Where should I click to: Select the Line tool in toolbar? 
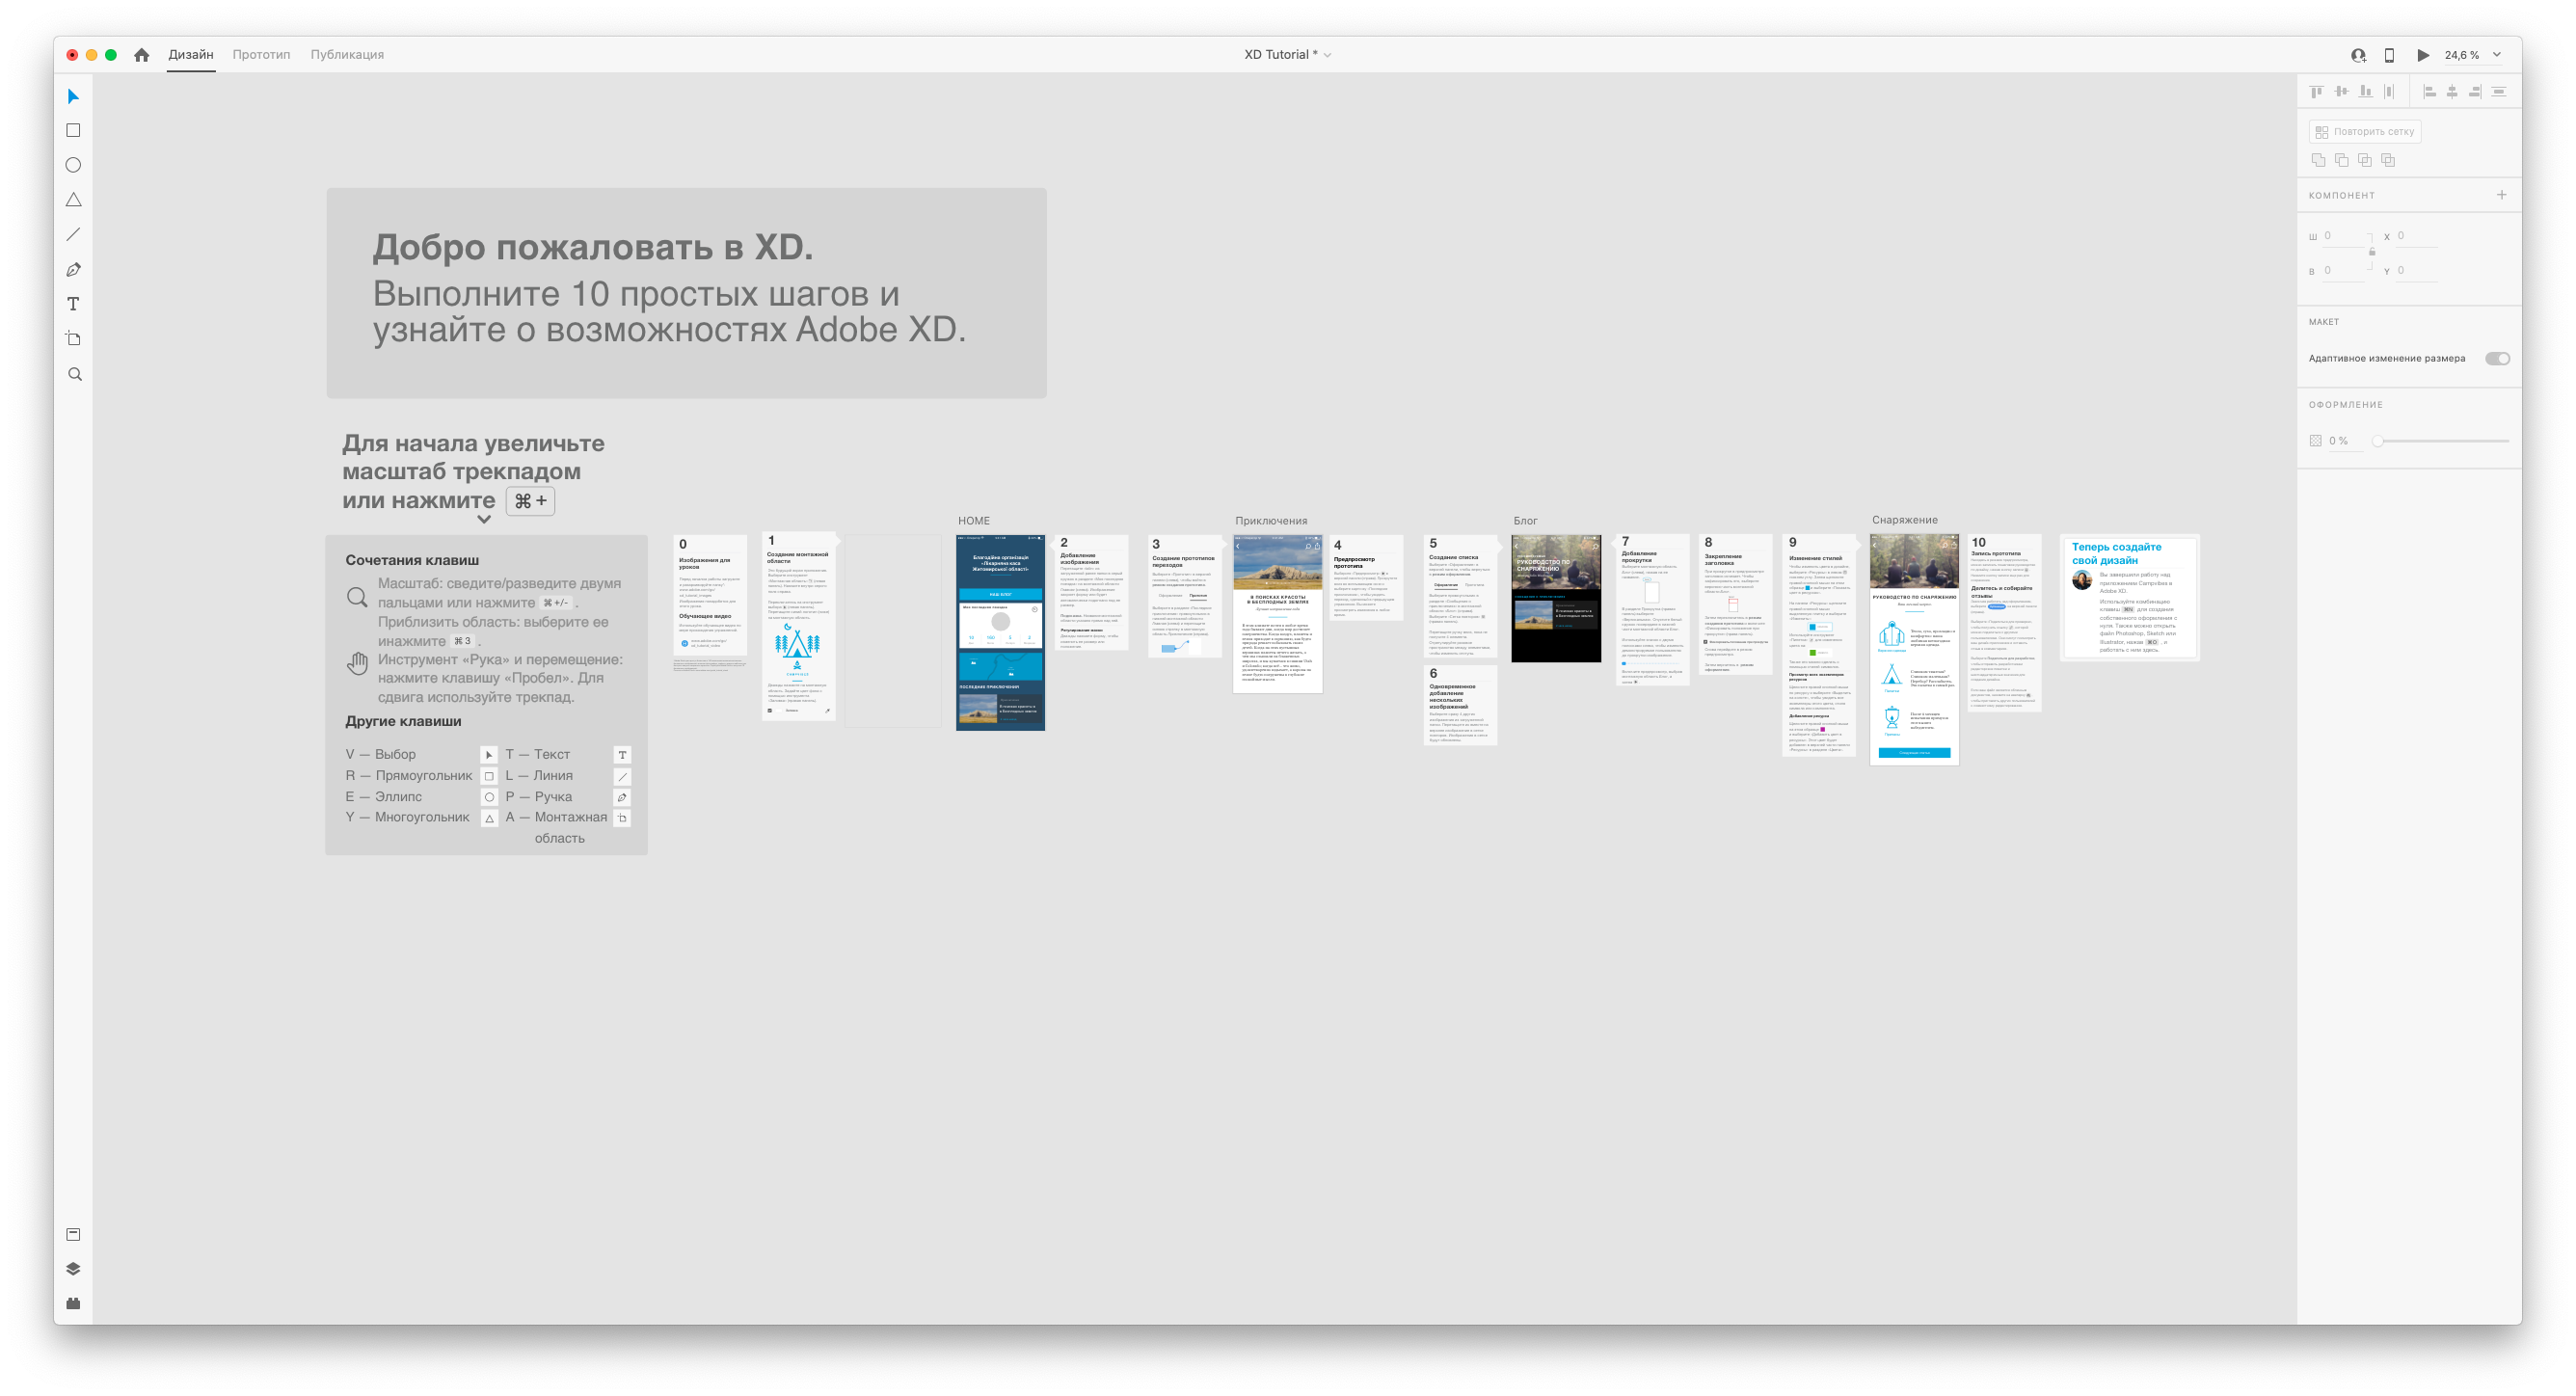pos(73,234)
